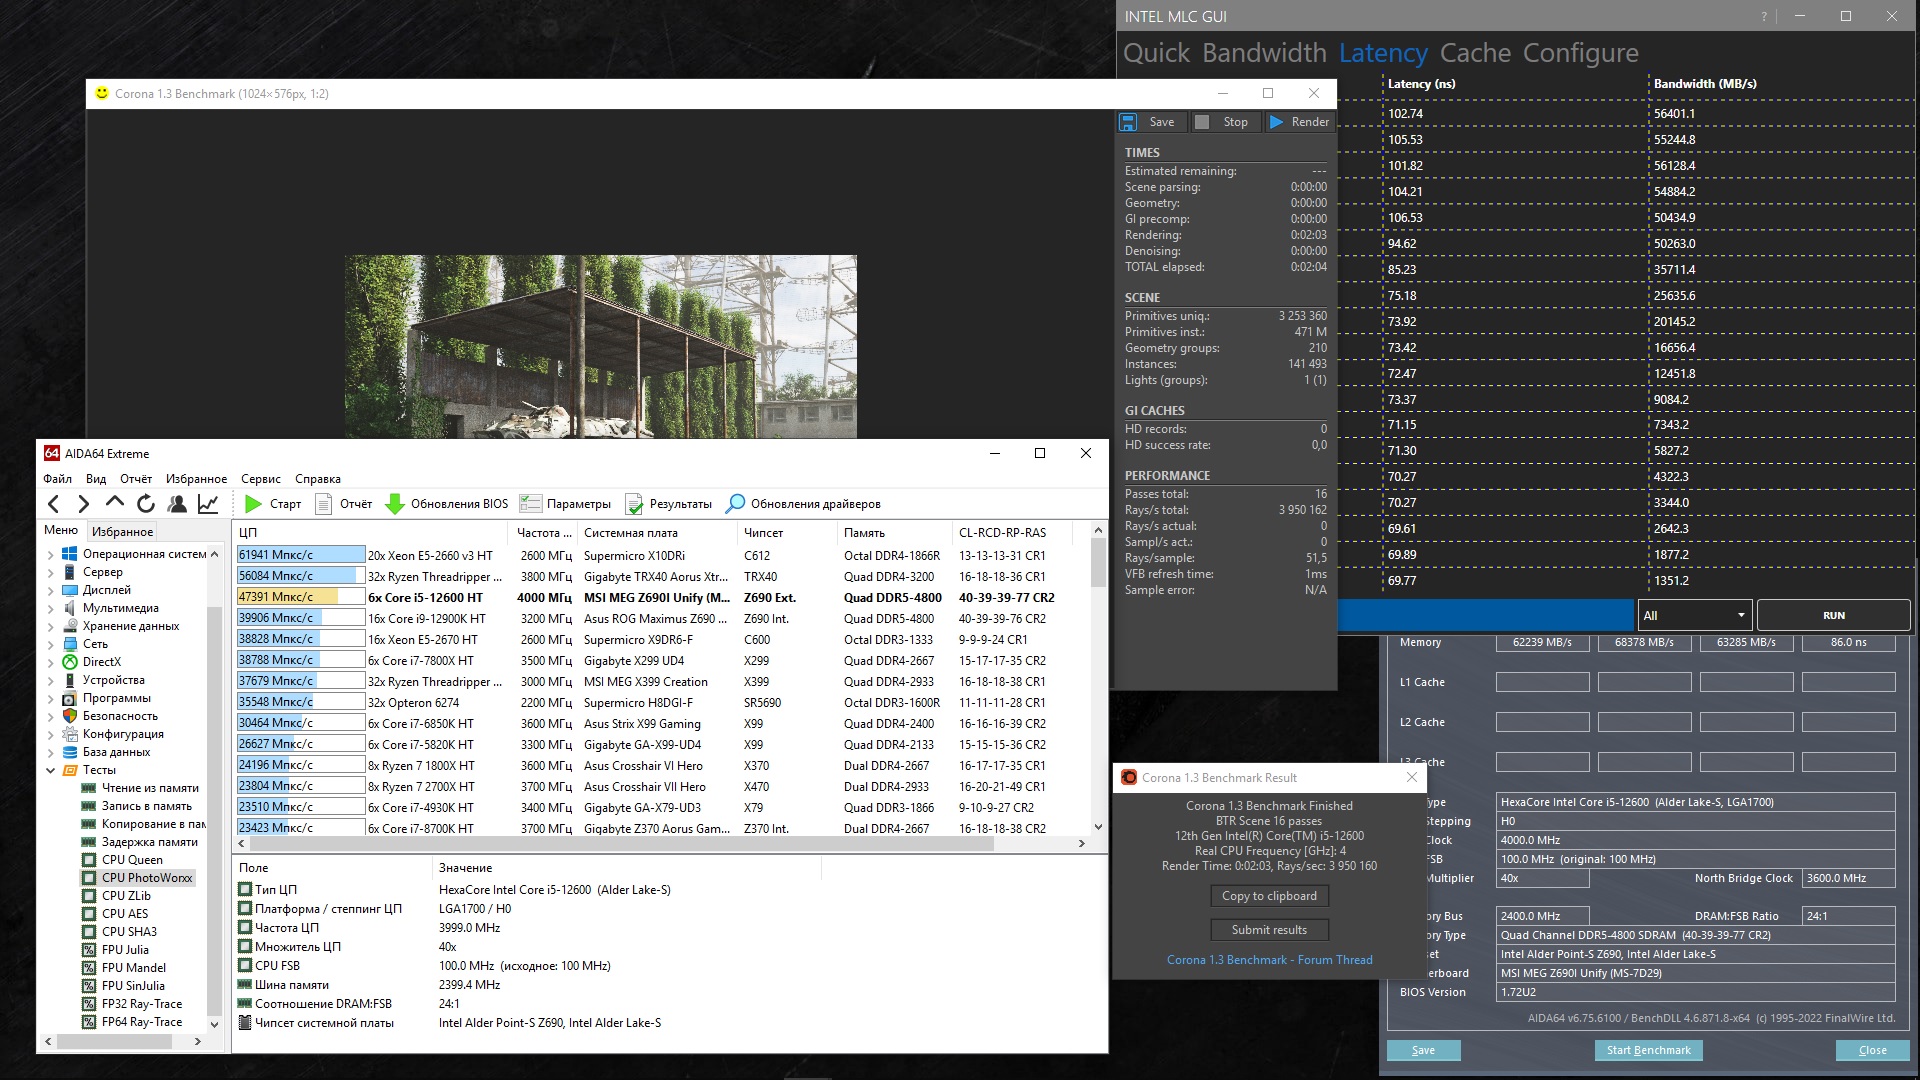Open the All dropdown in MLC
The height and width of the screenshot is (1080, 1920).
[1694, 615]
